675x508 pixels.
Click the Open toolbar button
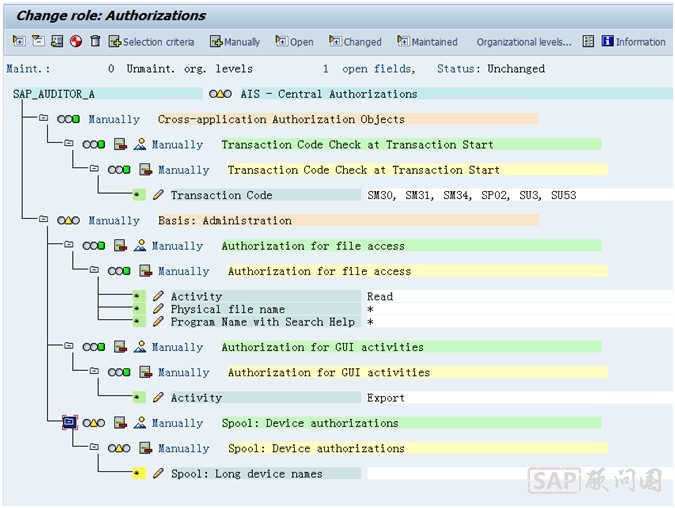click(294, 42)
